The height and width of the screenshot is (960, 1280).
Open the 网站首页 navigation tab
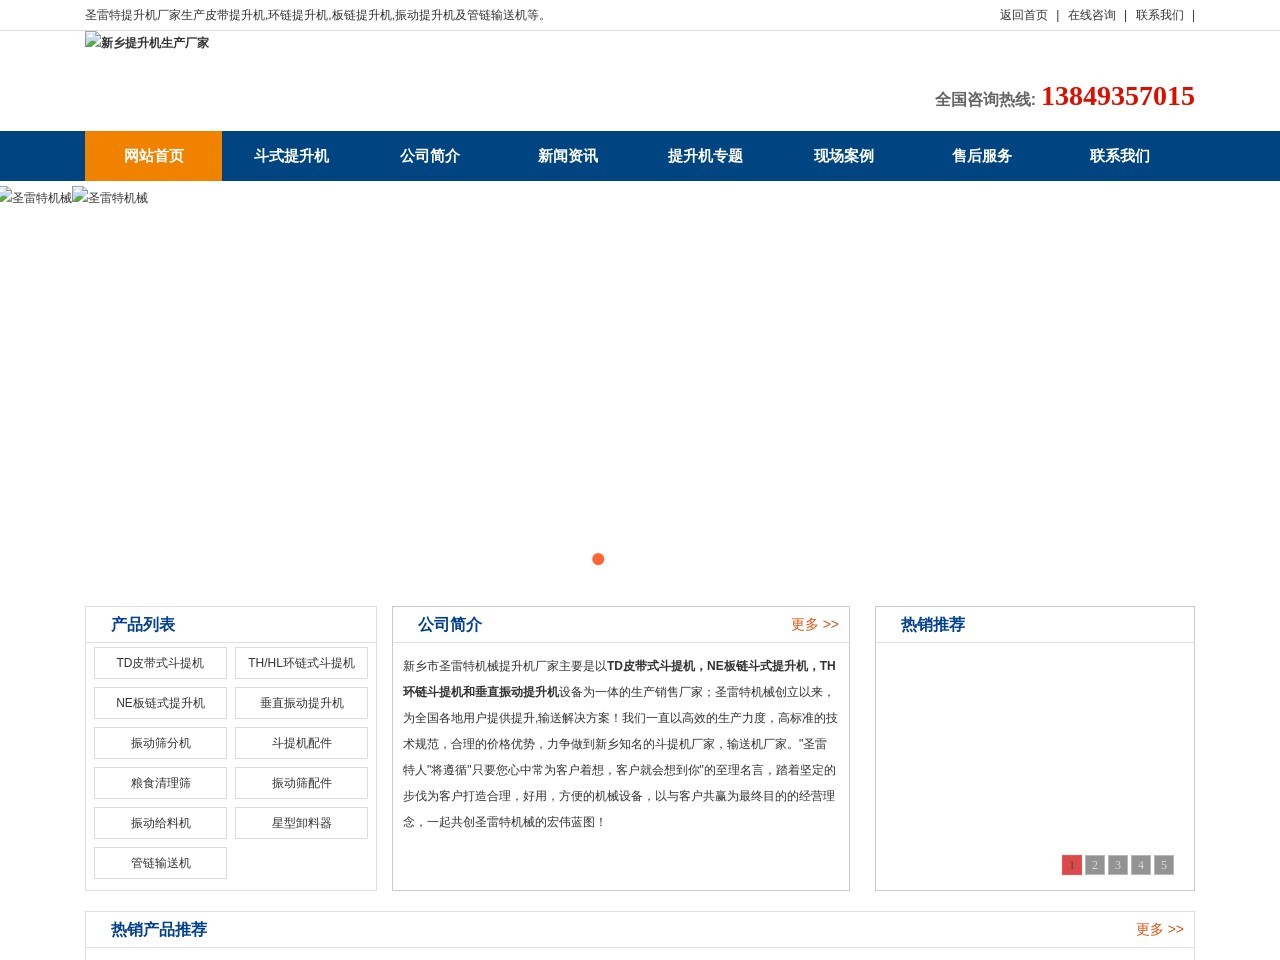click(x=153, y=156)
